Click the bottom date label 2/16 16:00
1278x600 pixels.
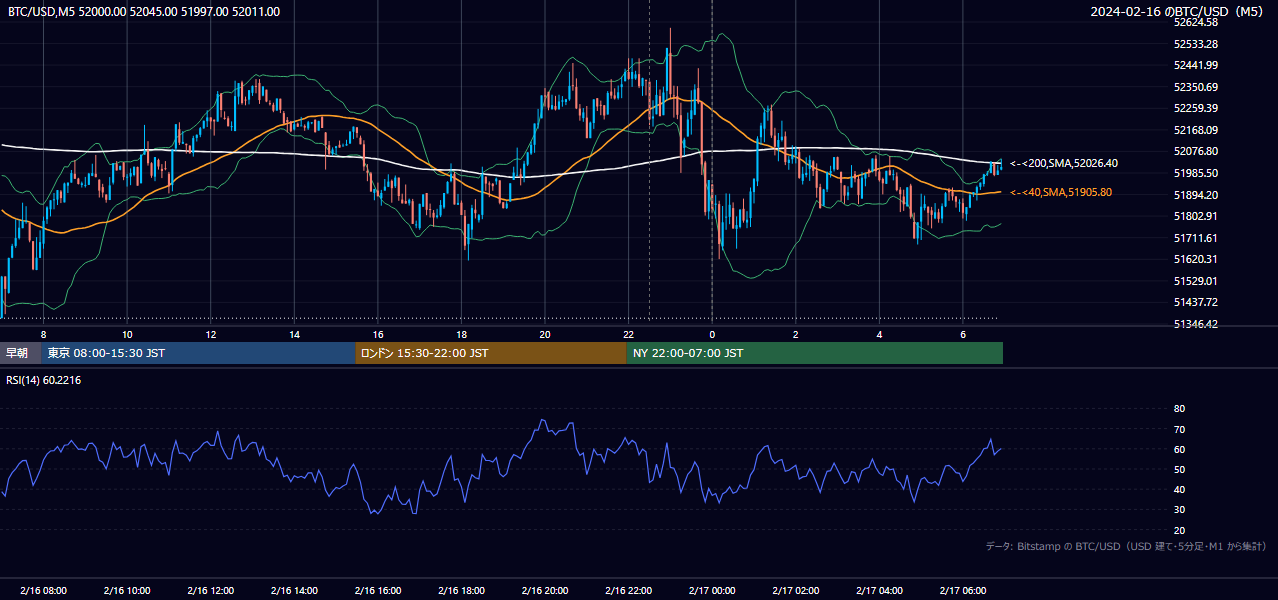point(377,591)
